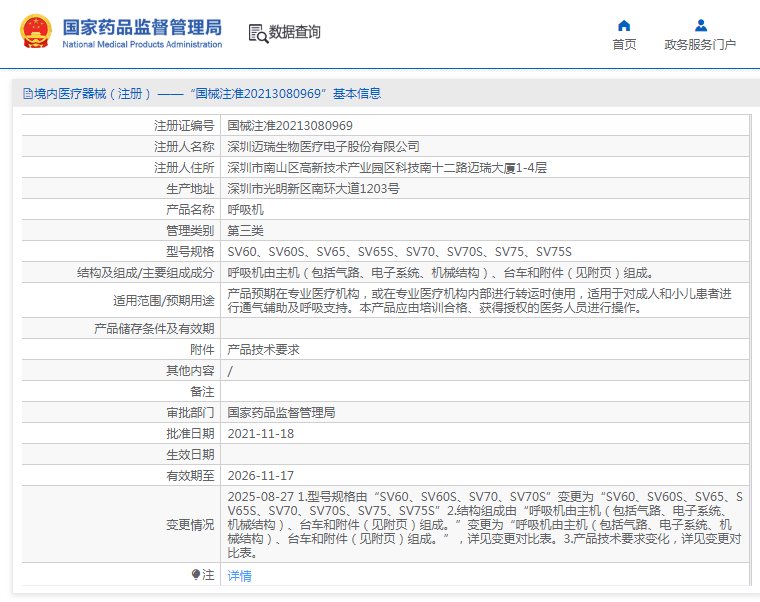Open the 数据查询 text heading

[x=295, y=32]
